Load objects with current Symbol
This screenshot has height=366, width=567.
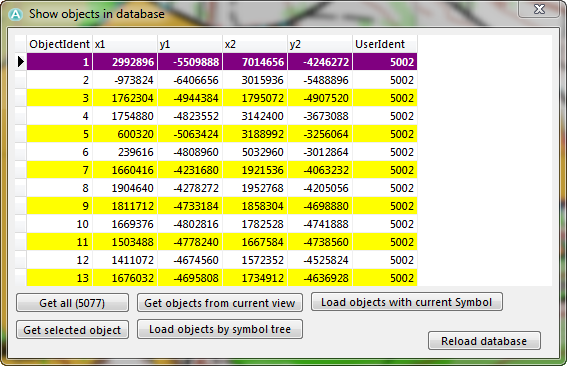407,302
